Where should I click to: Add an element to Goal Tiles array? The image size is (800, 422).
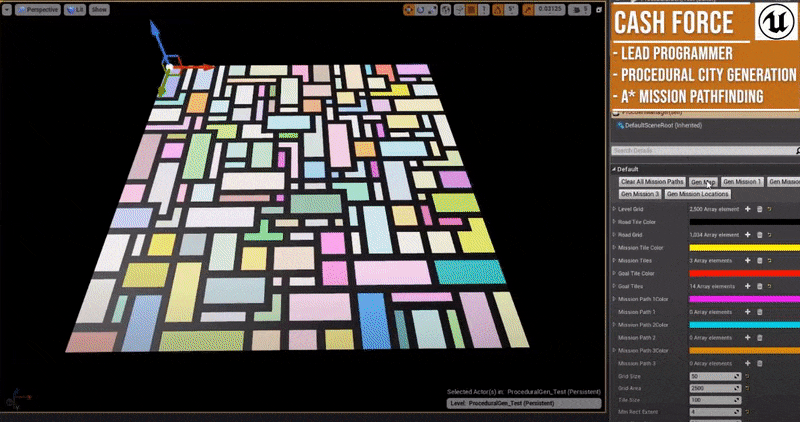coord(747,286)
